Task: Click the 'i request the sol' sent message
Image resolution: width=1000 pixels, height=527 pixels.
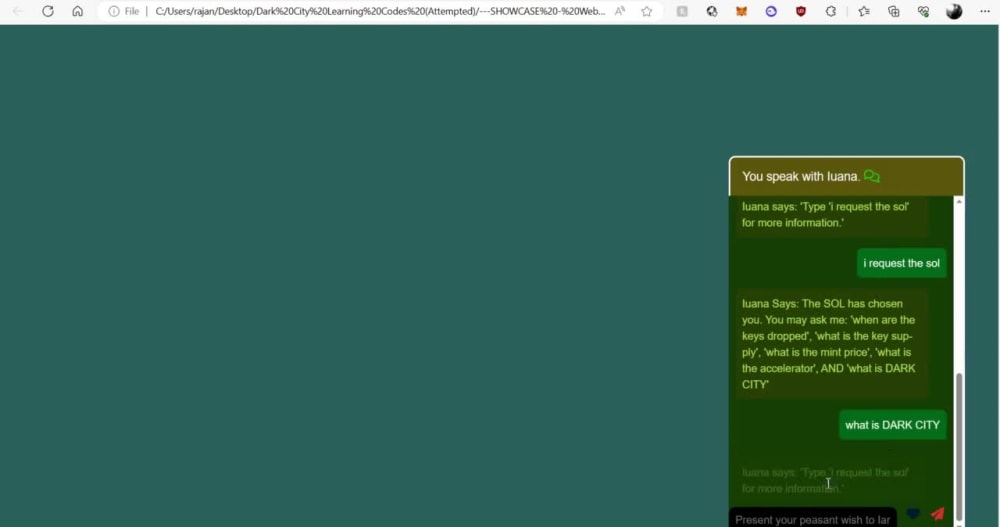Action: coord(901,264)
